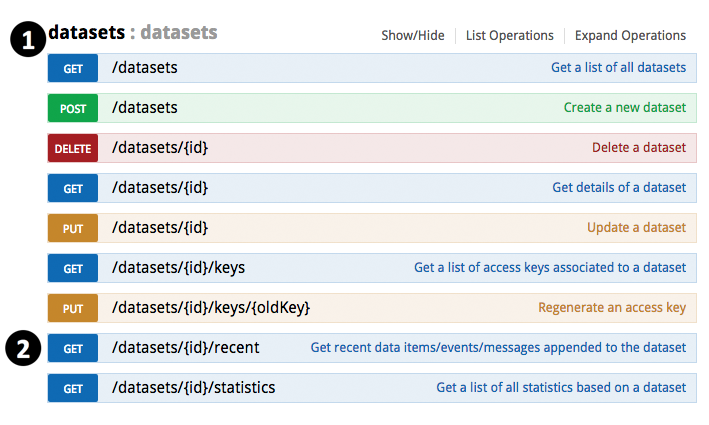Viewport: 709px width, 425px height.
Task: Toggle Show/Hide for datasets operations
Action: click(x=412, y=35)
